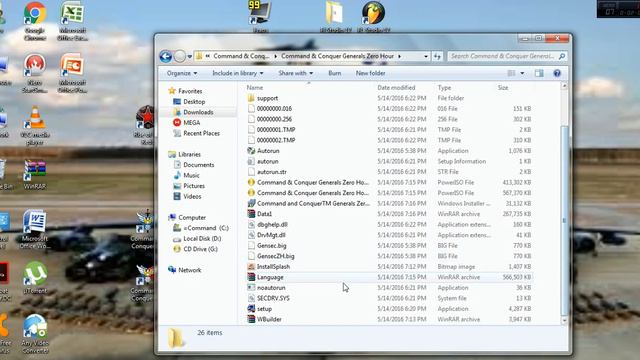Click the New folder button
Image resolution: width=640 pixels, height=360 pixels.
point(370,73)
